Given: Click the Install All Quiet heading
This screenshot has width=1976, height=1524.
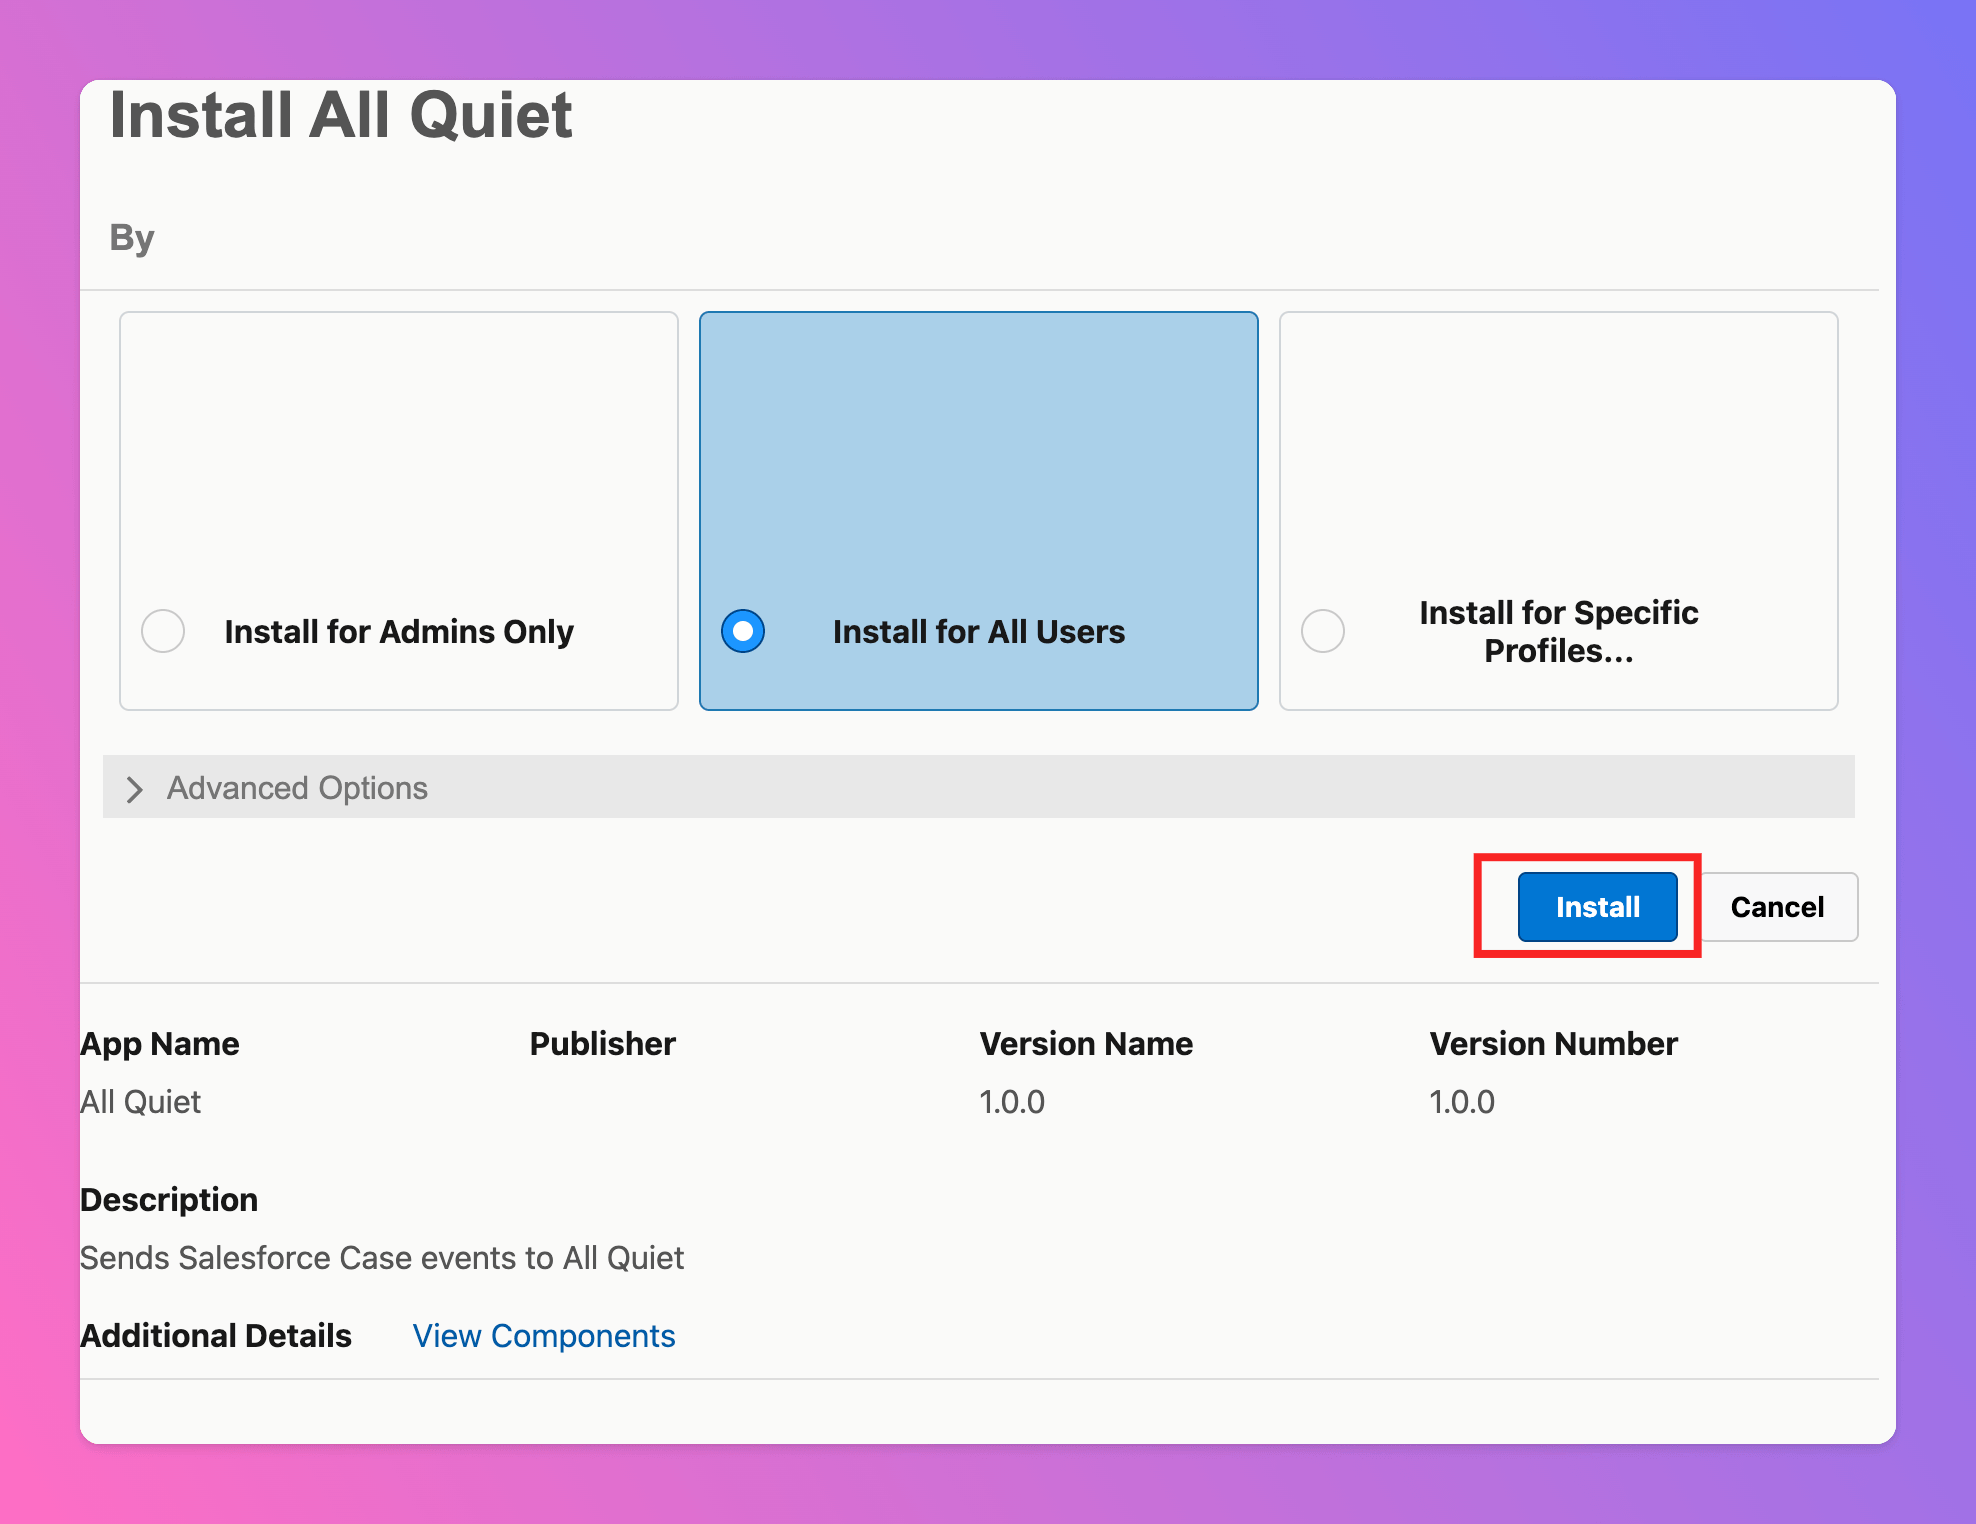Looking at the screenshot, I should point(341,115).
